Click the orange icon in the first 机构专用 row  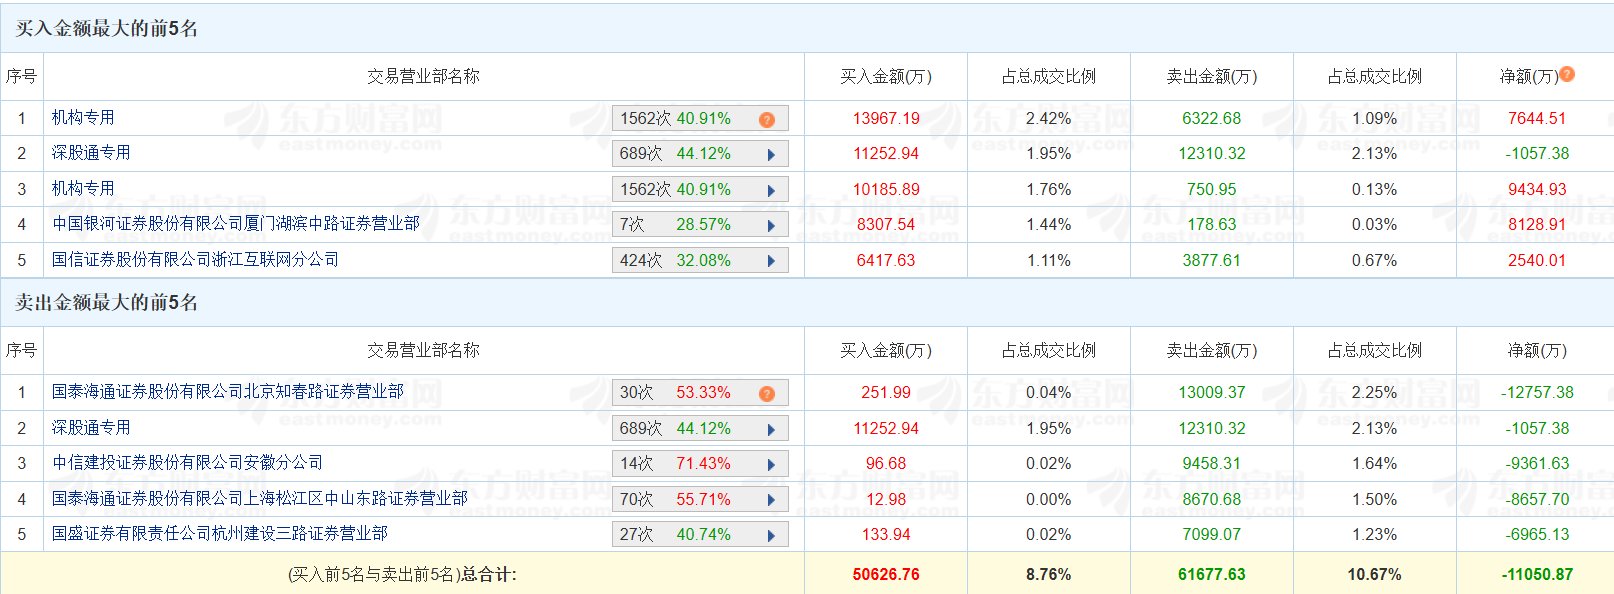pyautogui.click(x=767, y=120)
